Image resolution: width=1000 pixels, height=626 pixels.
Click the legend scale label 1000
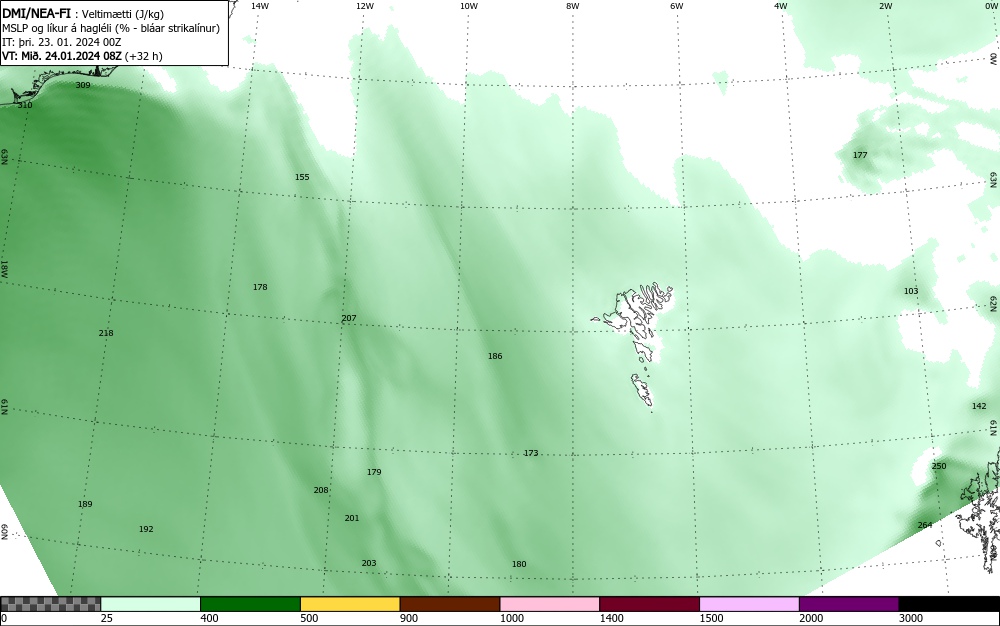point(512,618)
